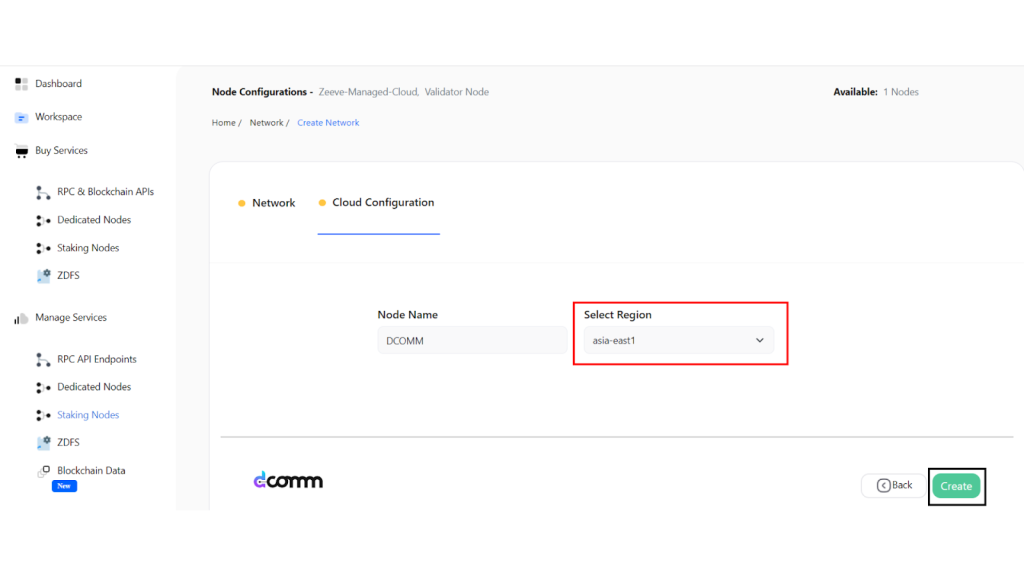Click the Node Name input field
Viewport: 1024px width, 576px height.
pyautogui.click(x=472, y=340)
